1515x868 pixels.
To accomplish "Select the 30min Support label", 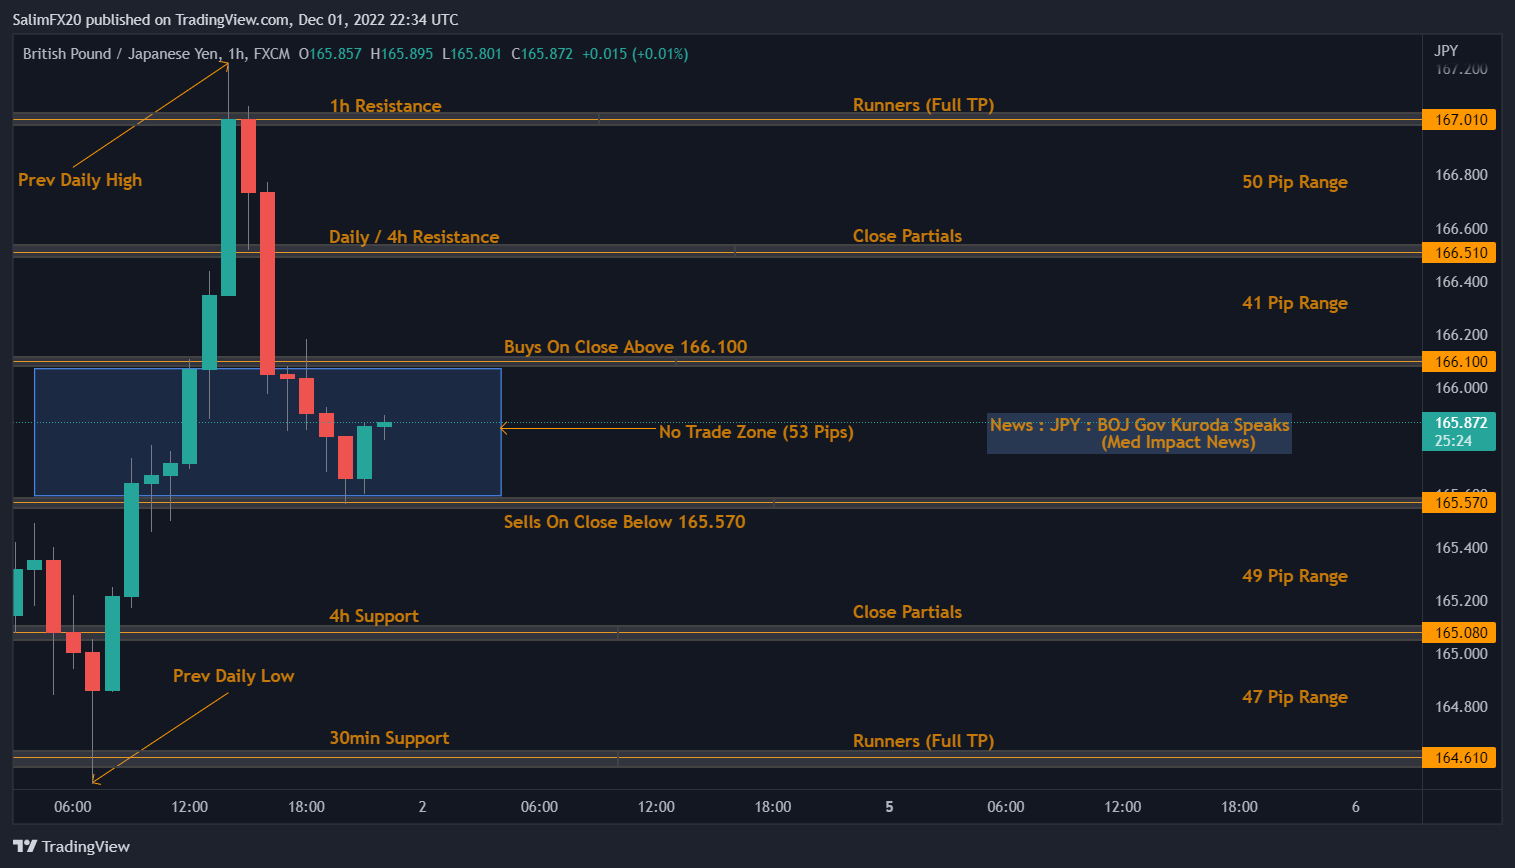I will tap(389, 738).
